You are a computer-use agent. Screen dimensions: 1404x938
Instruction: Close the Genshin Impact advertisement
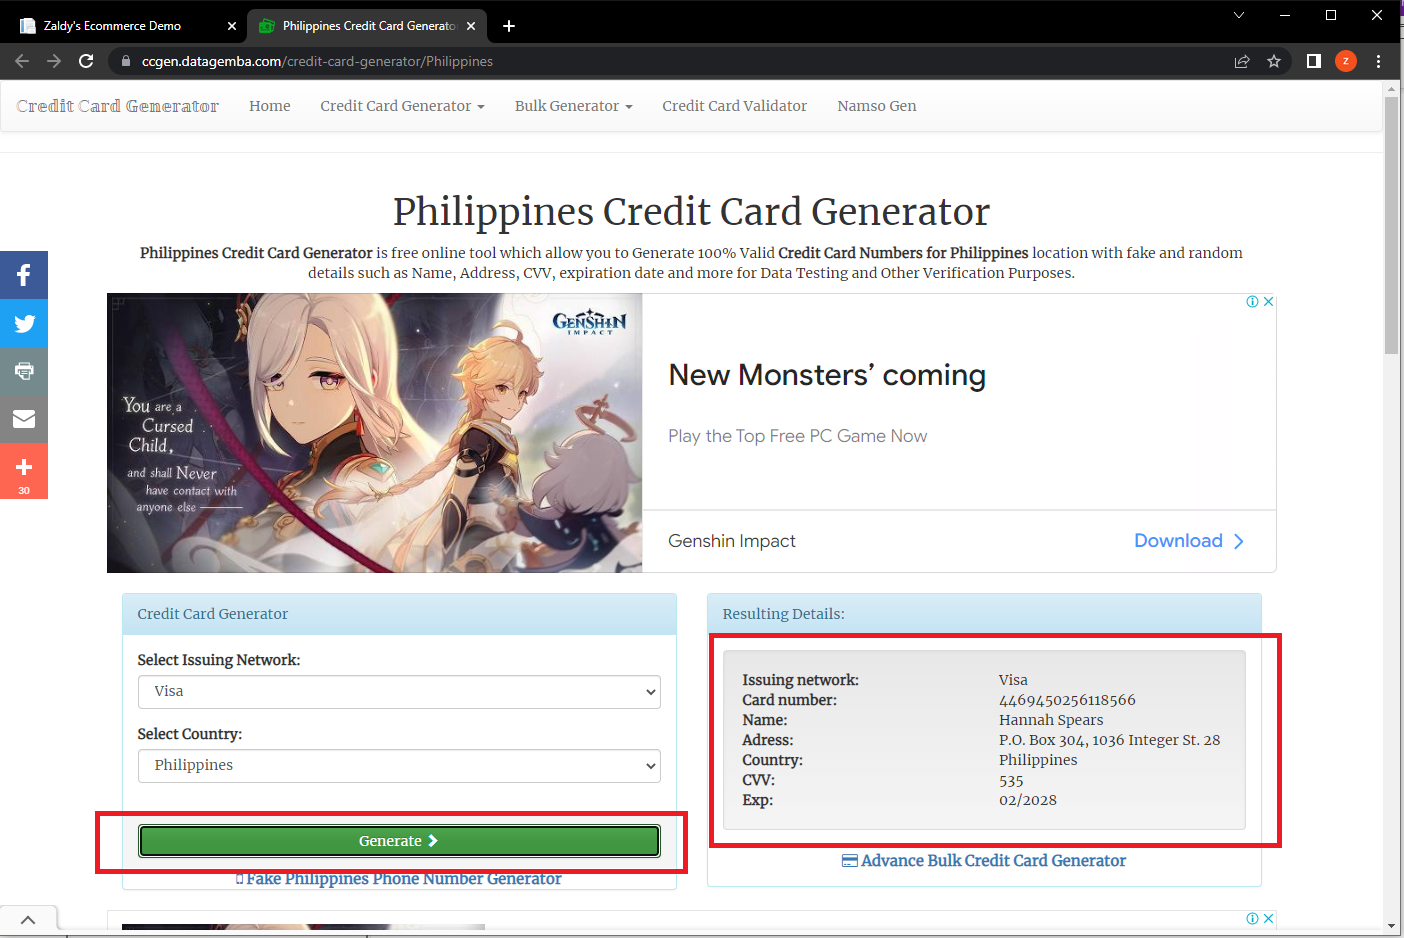tap(1267, 300)
